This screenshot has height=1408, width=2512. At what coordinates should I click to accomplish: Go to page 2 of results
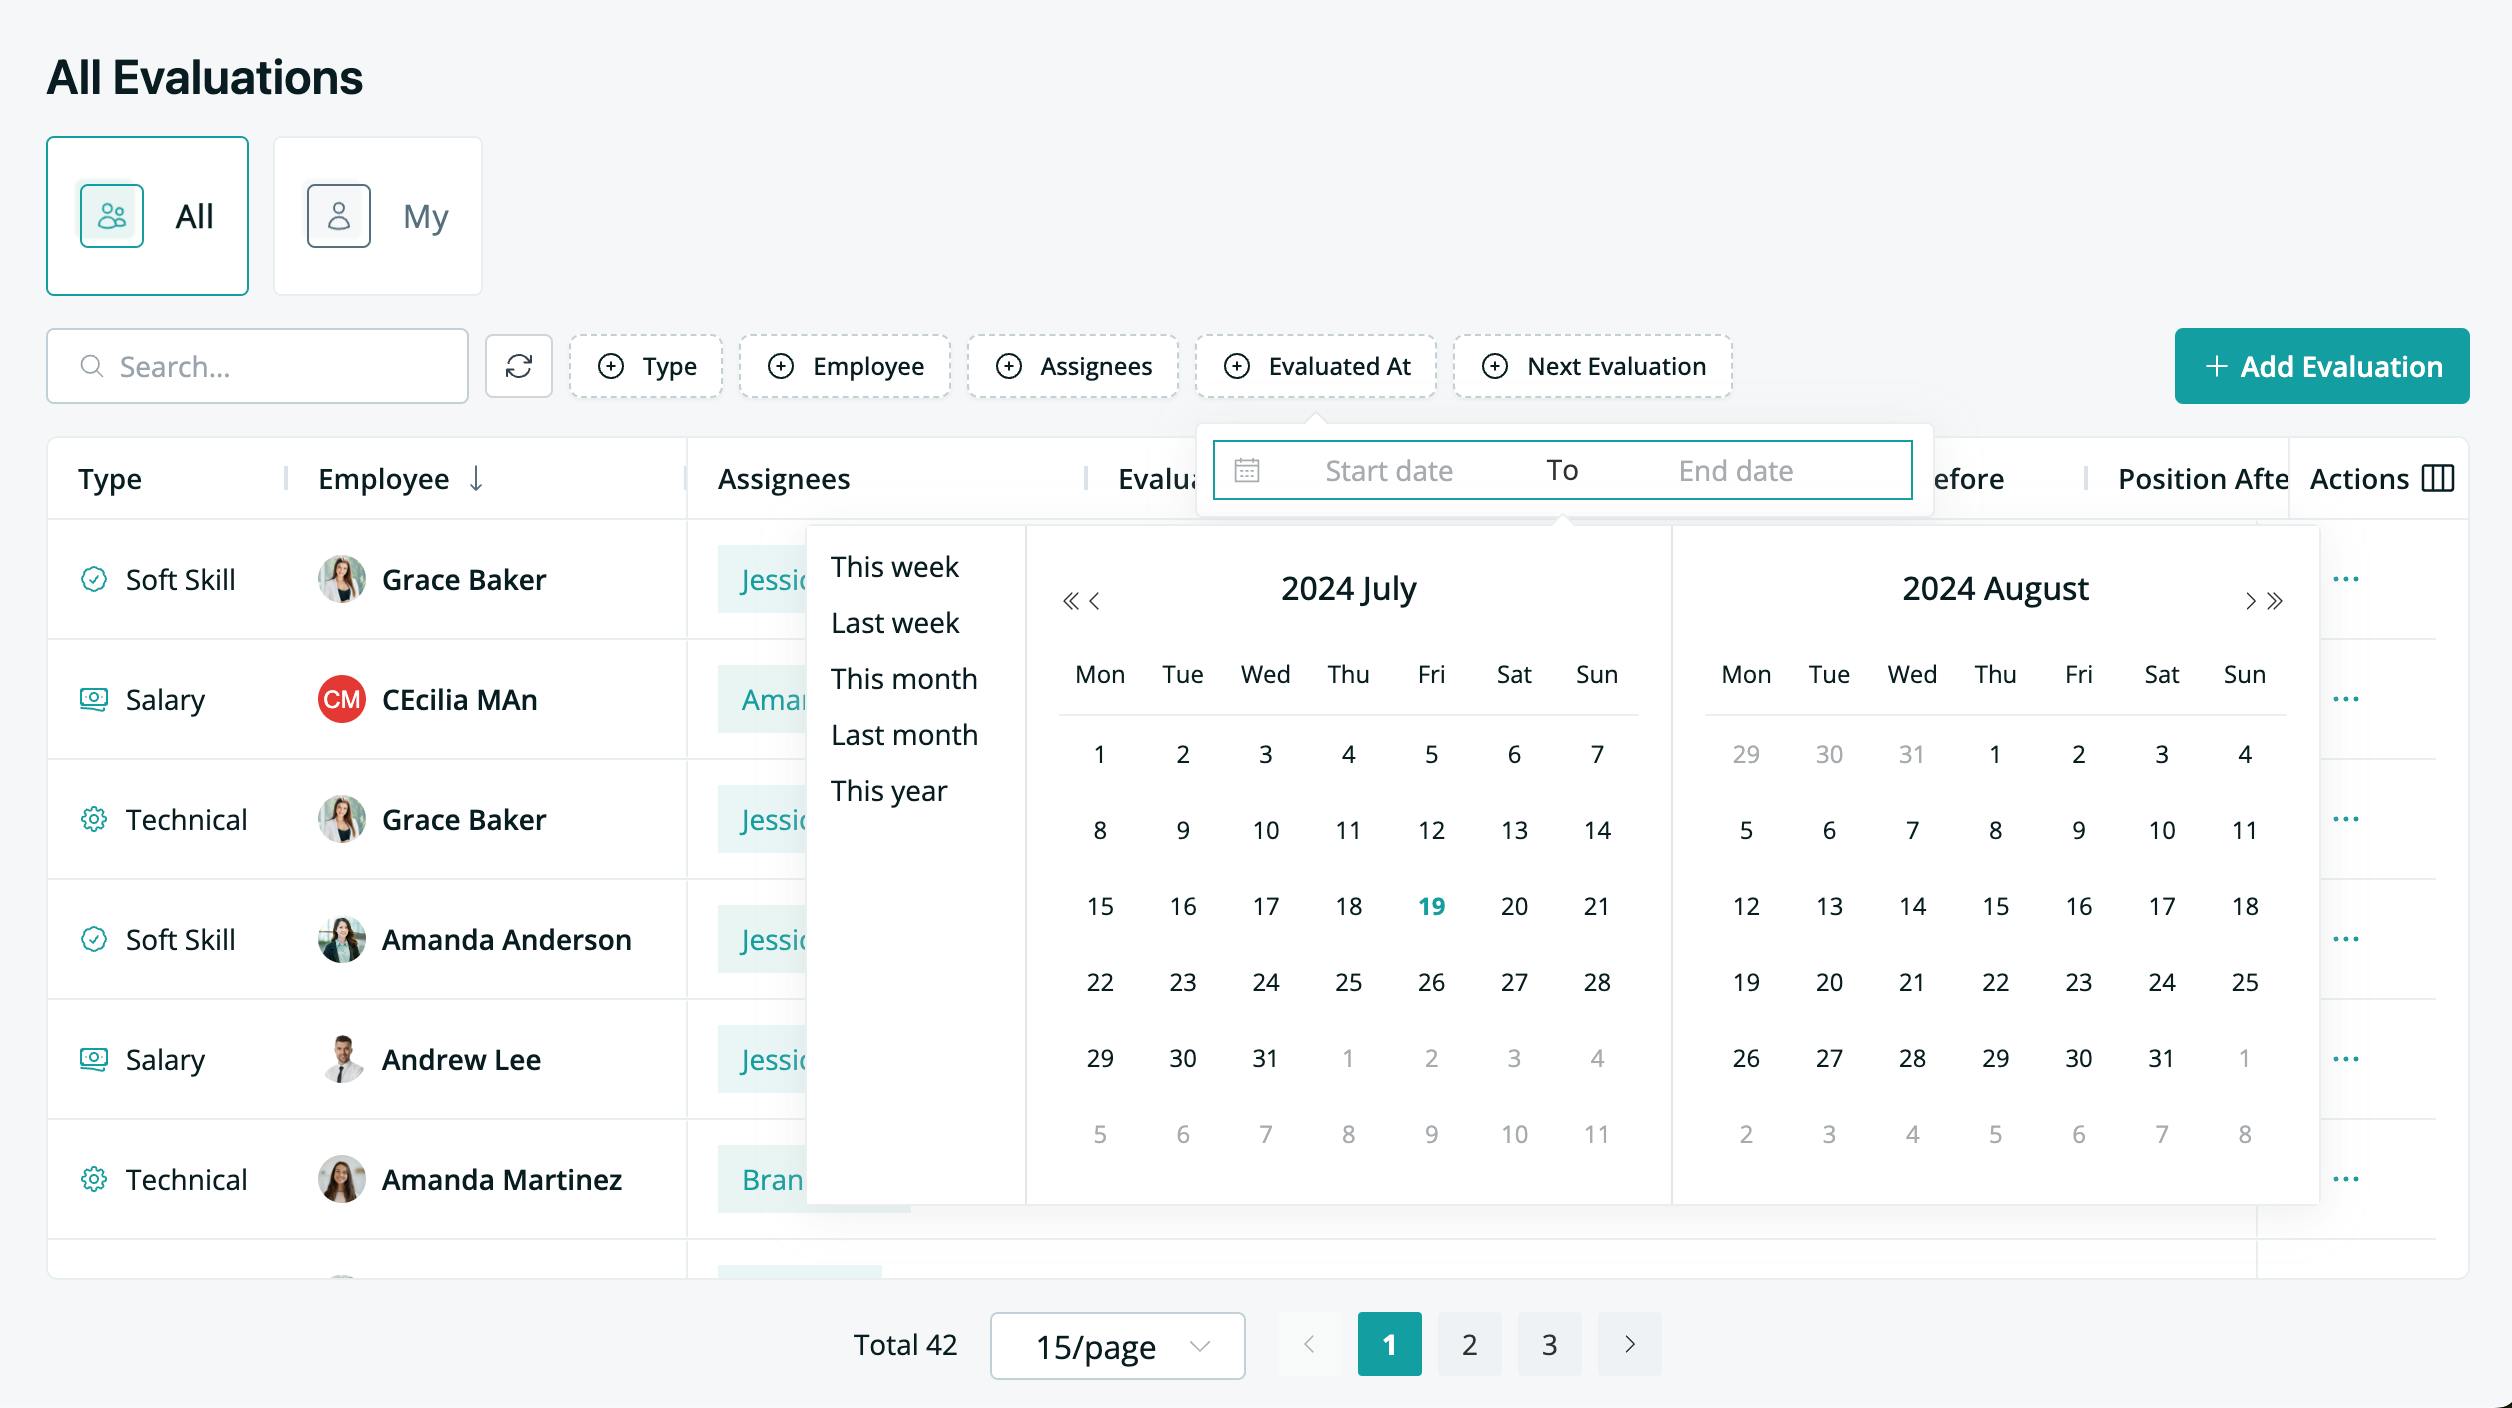1470,1345
